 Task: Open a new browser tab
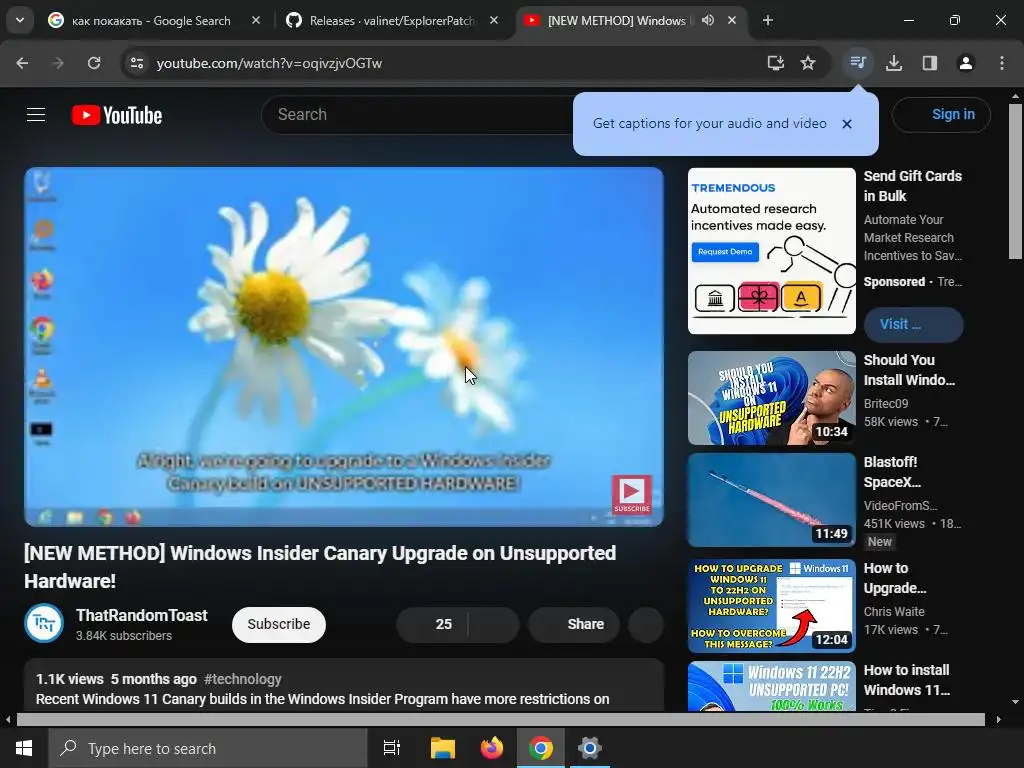(768, 20)
